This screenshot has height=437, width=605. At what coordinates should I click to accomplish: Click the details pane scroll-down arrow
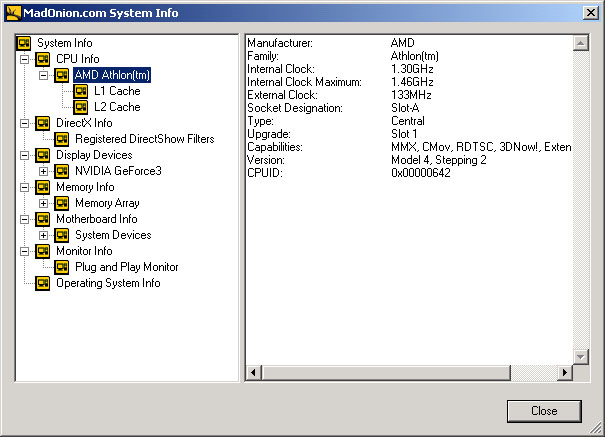581,356
